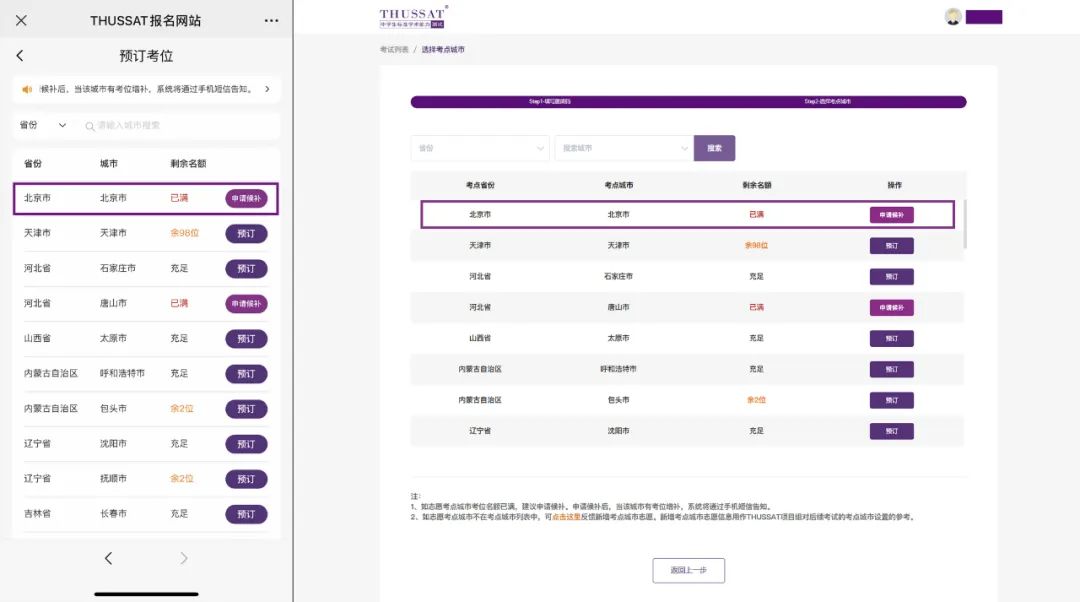The height and width of the screenshot is (602, 1080).
Task: Click the mobile city search input field
Action: (180, 126)
